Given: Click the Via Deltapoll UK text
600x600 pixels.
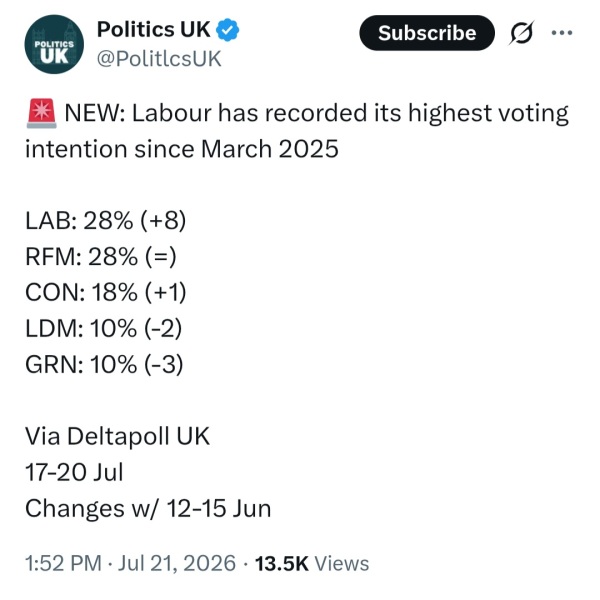Looking at the screenshot, I should (117, 436).
